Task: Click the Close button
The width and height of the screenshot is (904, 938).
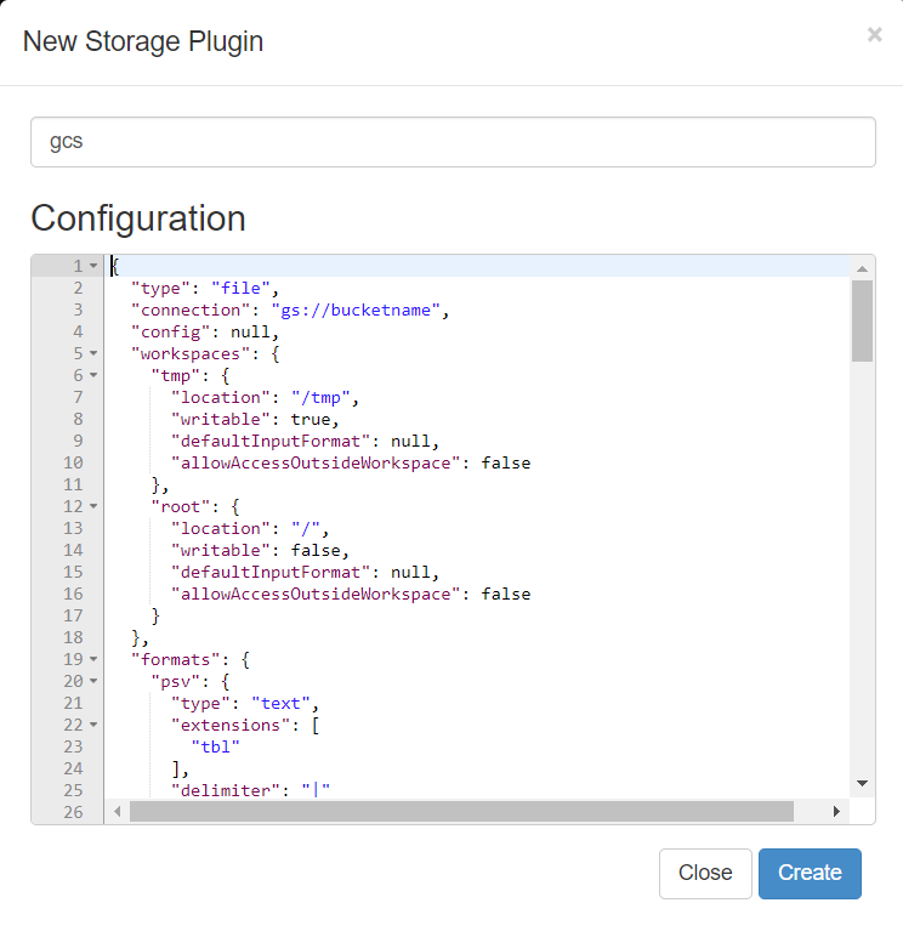Action: point(705,873)
